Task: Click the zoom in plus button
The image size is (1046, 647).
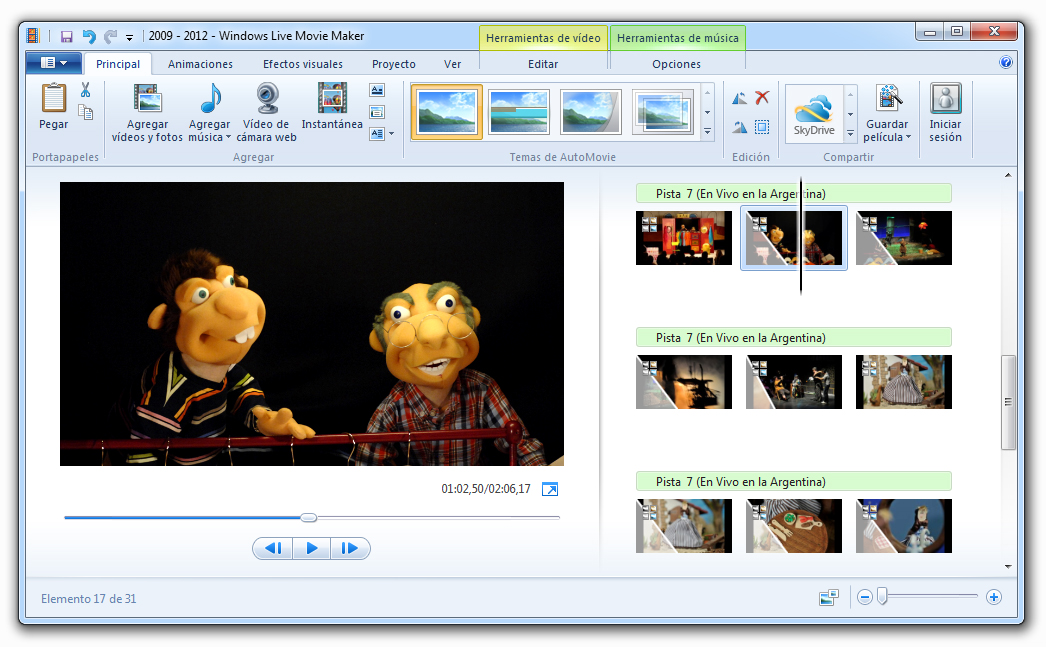Action: click(x=993, y=597)
